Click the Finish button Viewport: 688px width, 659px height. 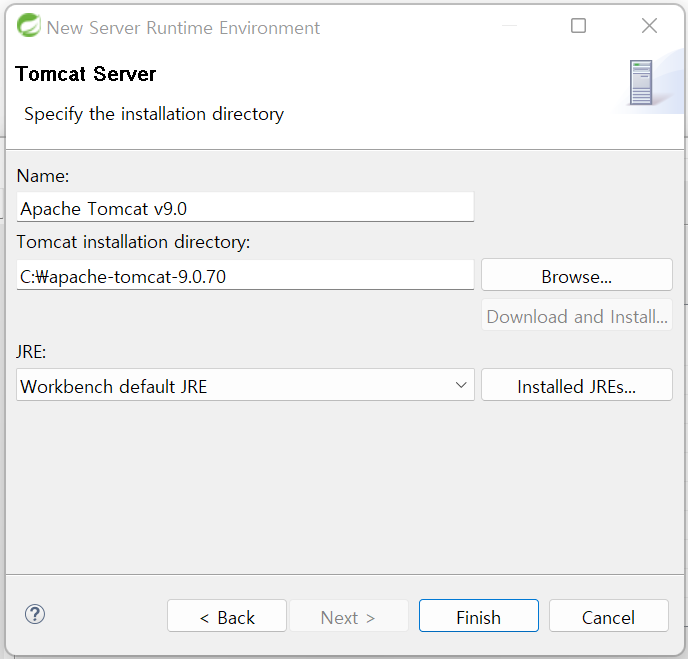(x=478, y=616)
